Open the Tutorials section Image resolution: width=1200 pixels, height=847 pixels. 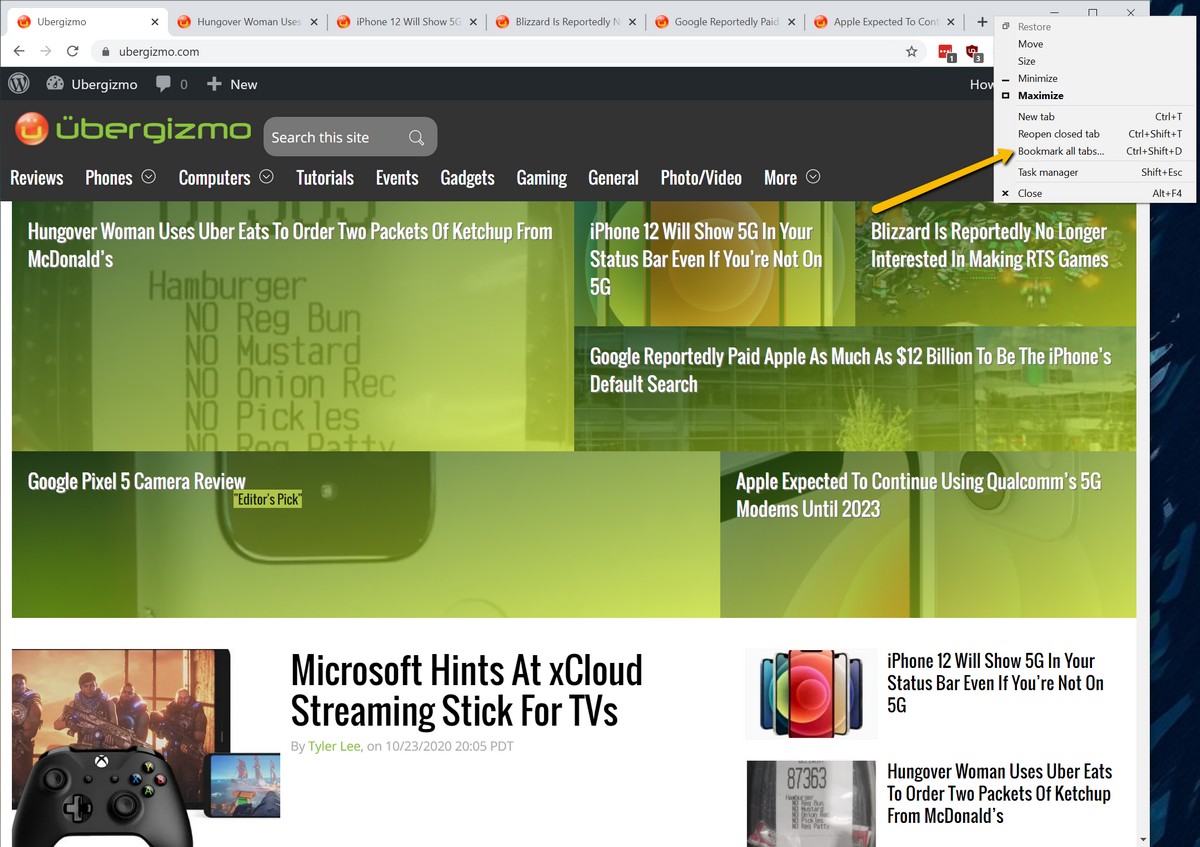pyautogui.click(x=325, y=178)
